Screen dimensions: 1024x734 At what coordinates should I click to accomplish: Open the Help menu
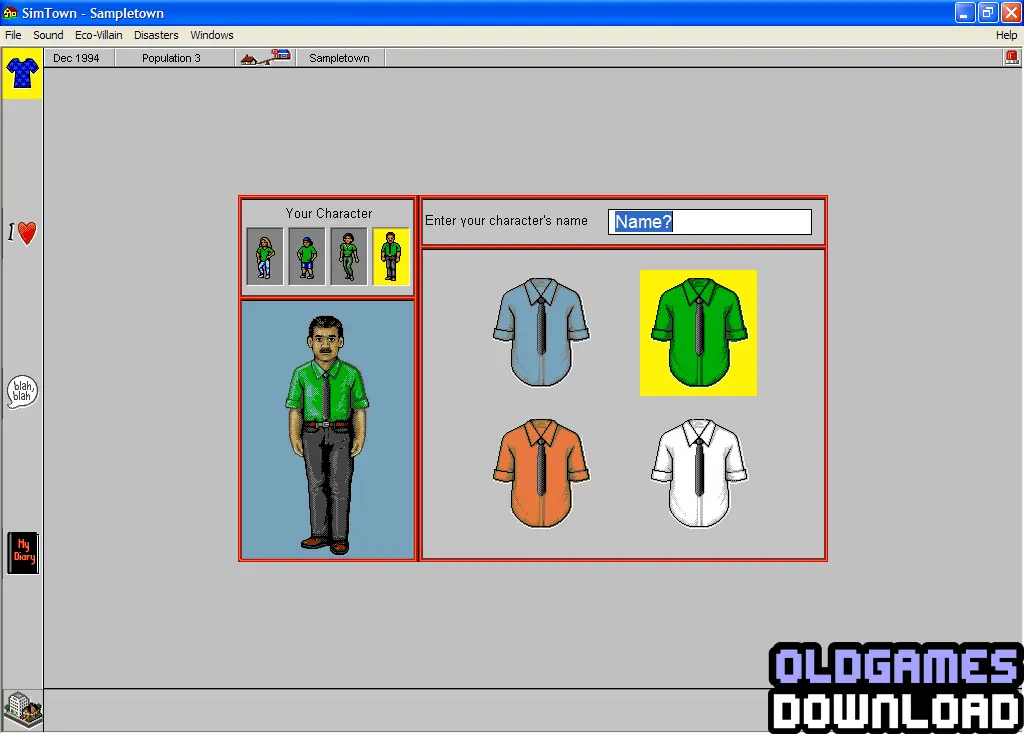point(1006,35)
